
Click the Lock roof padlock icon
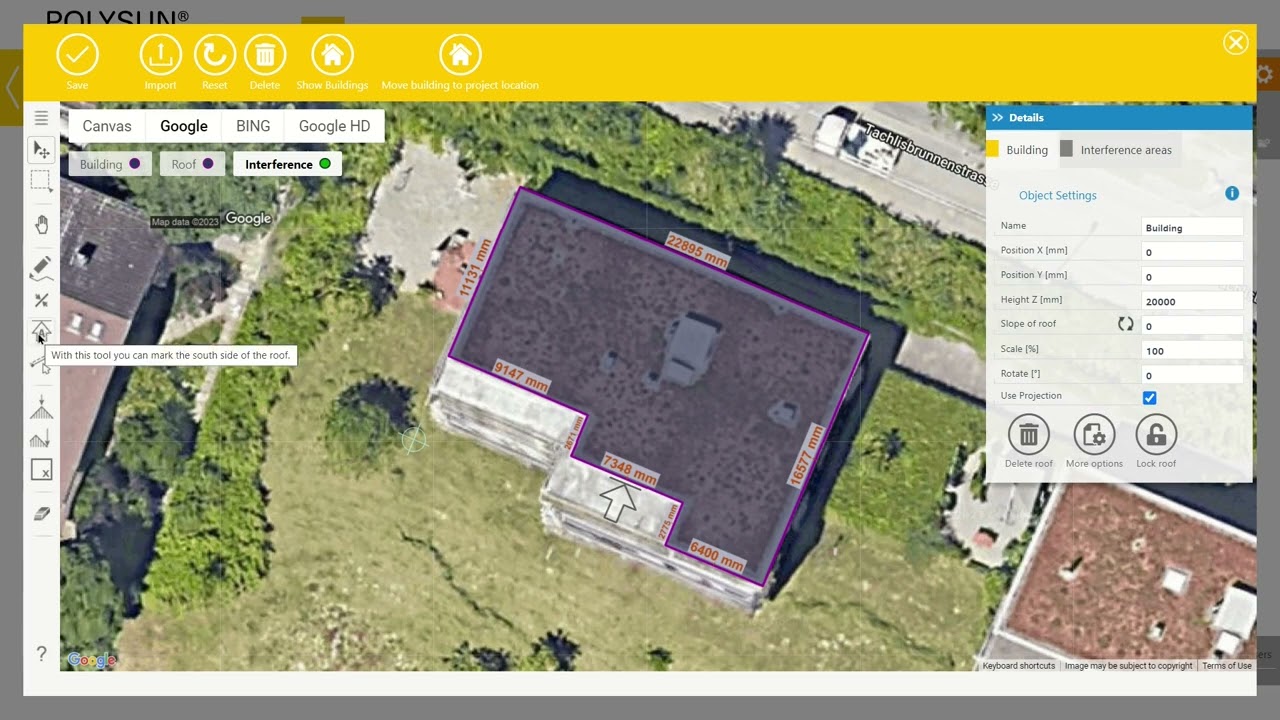tap(1156, 435)
